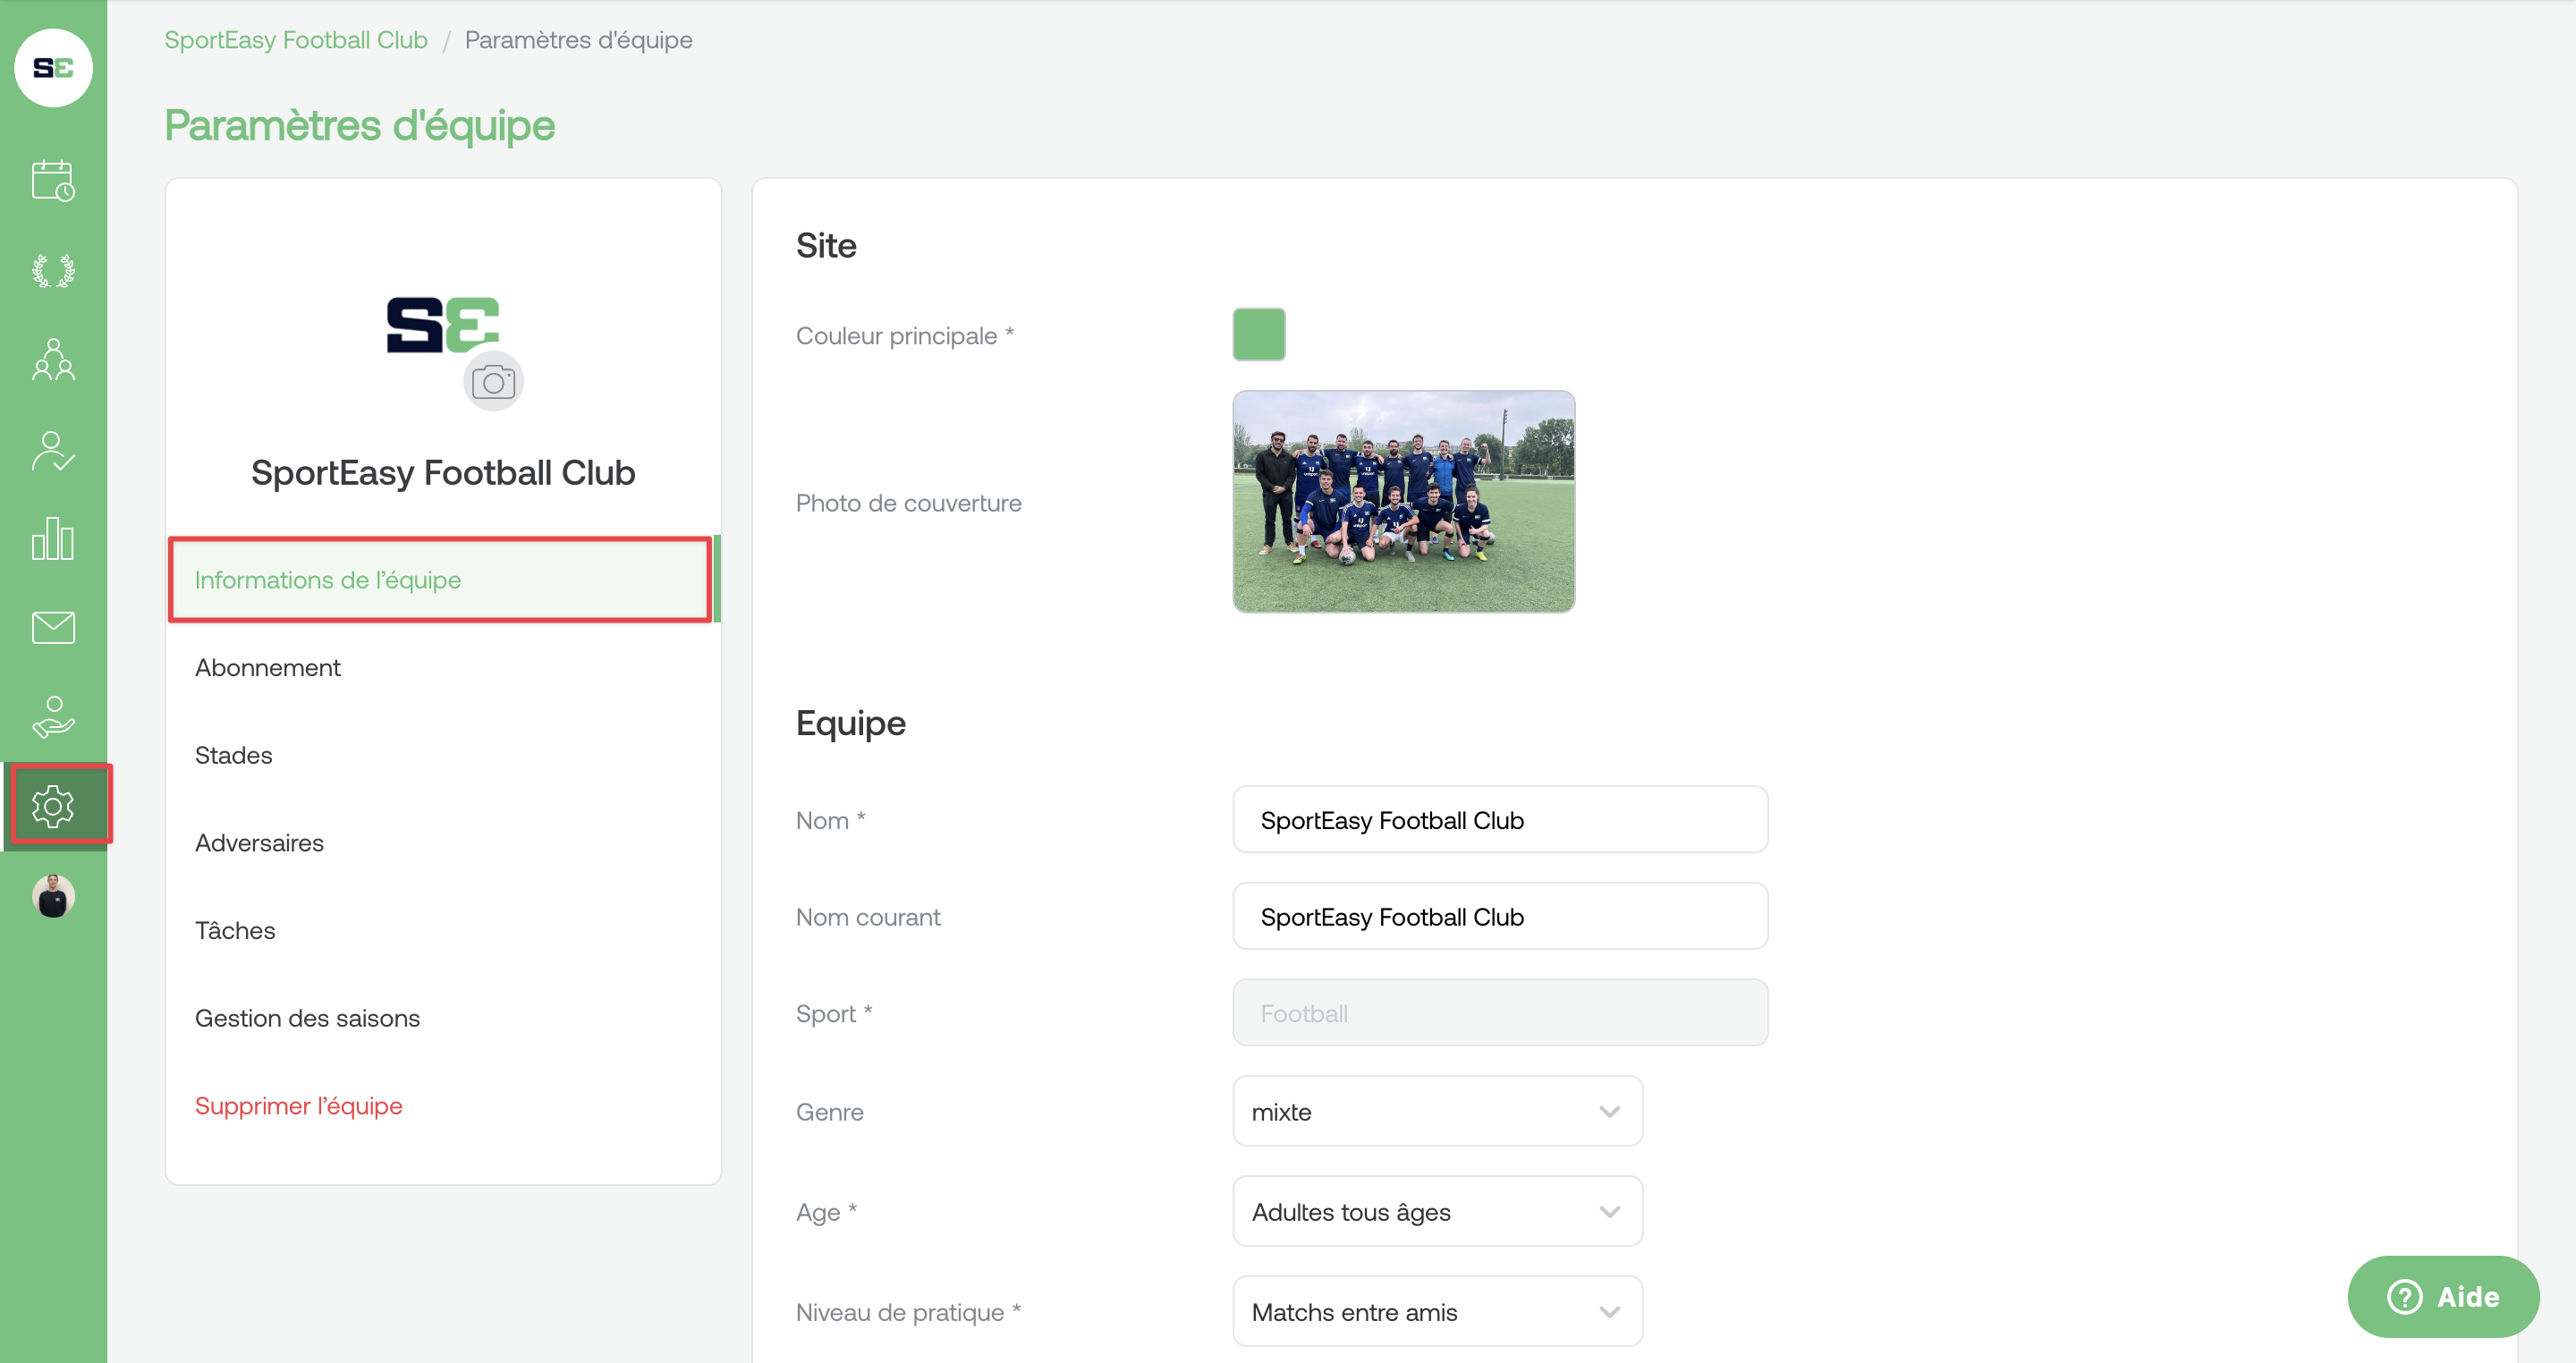Open the Age dropdown
This screenshot has width=2576, height=1363.
coord(1437,1211)
